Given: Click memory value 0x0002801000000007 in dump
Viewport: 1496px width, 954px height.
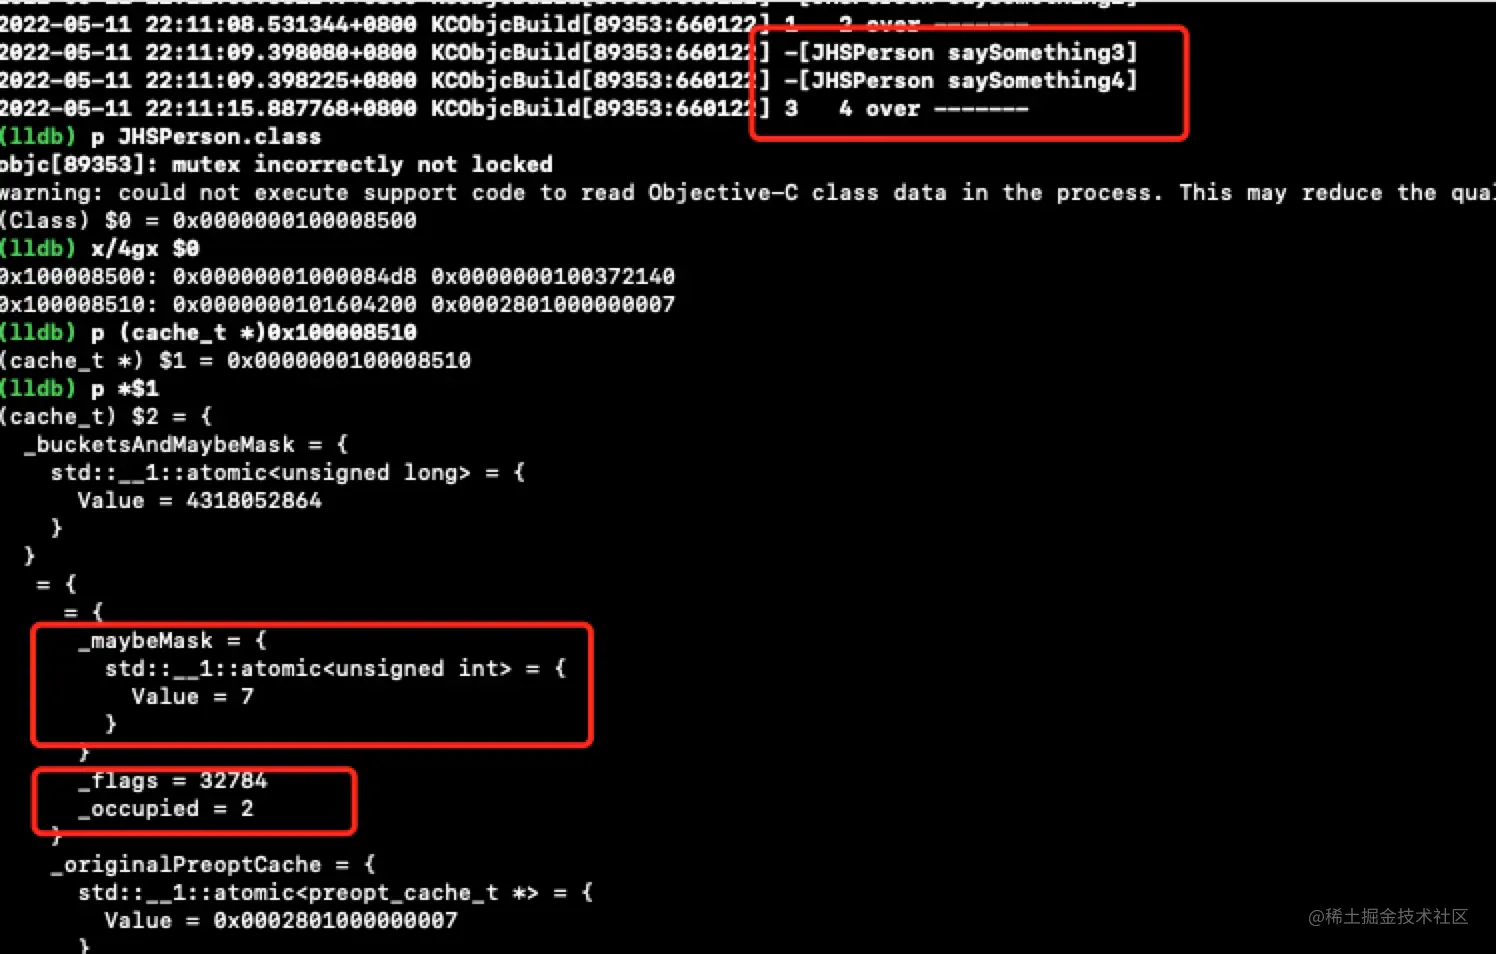Looking at the screenshot, I should (552, 304).
